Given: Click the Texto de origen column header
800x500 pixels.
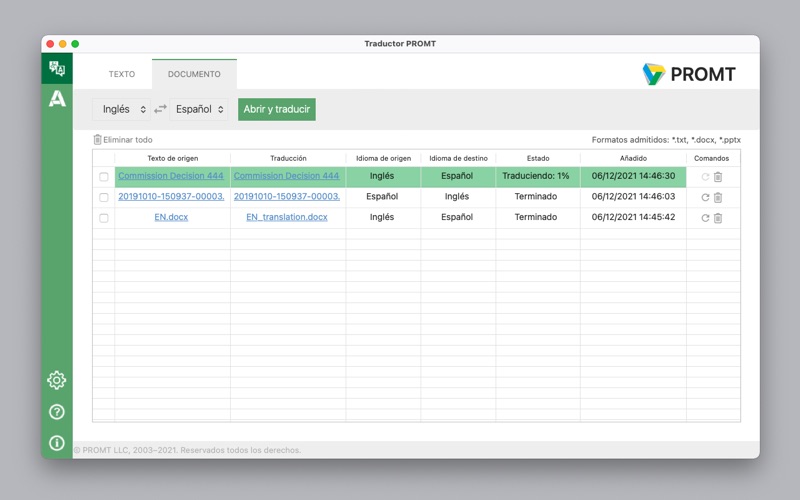Looking at the screenshot, I should click(172, 158).
